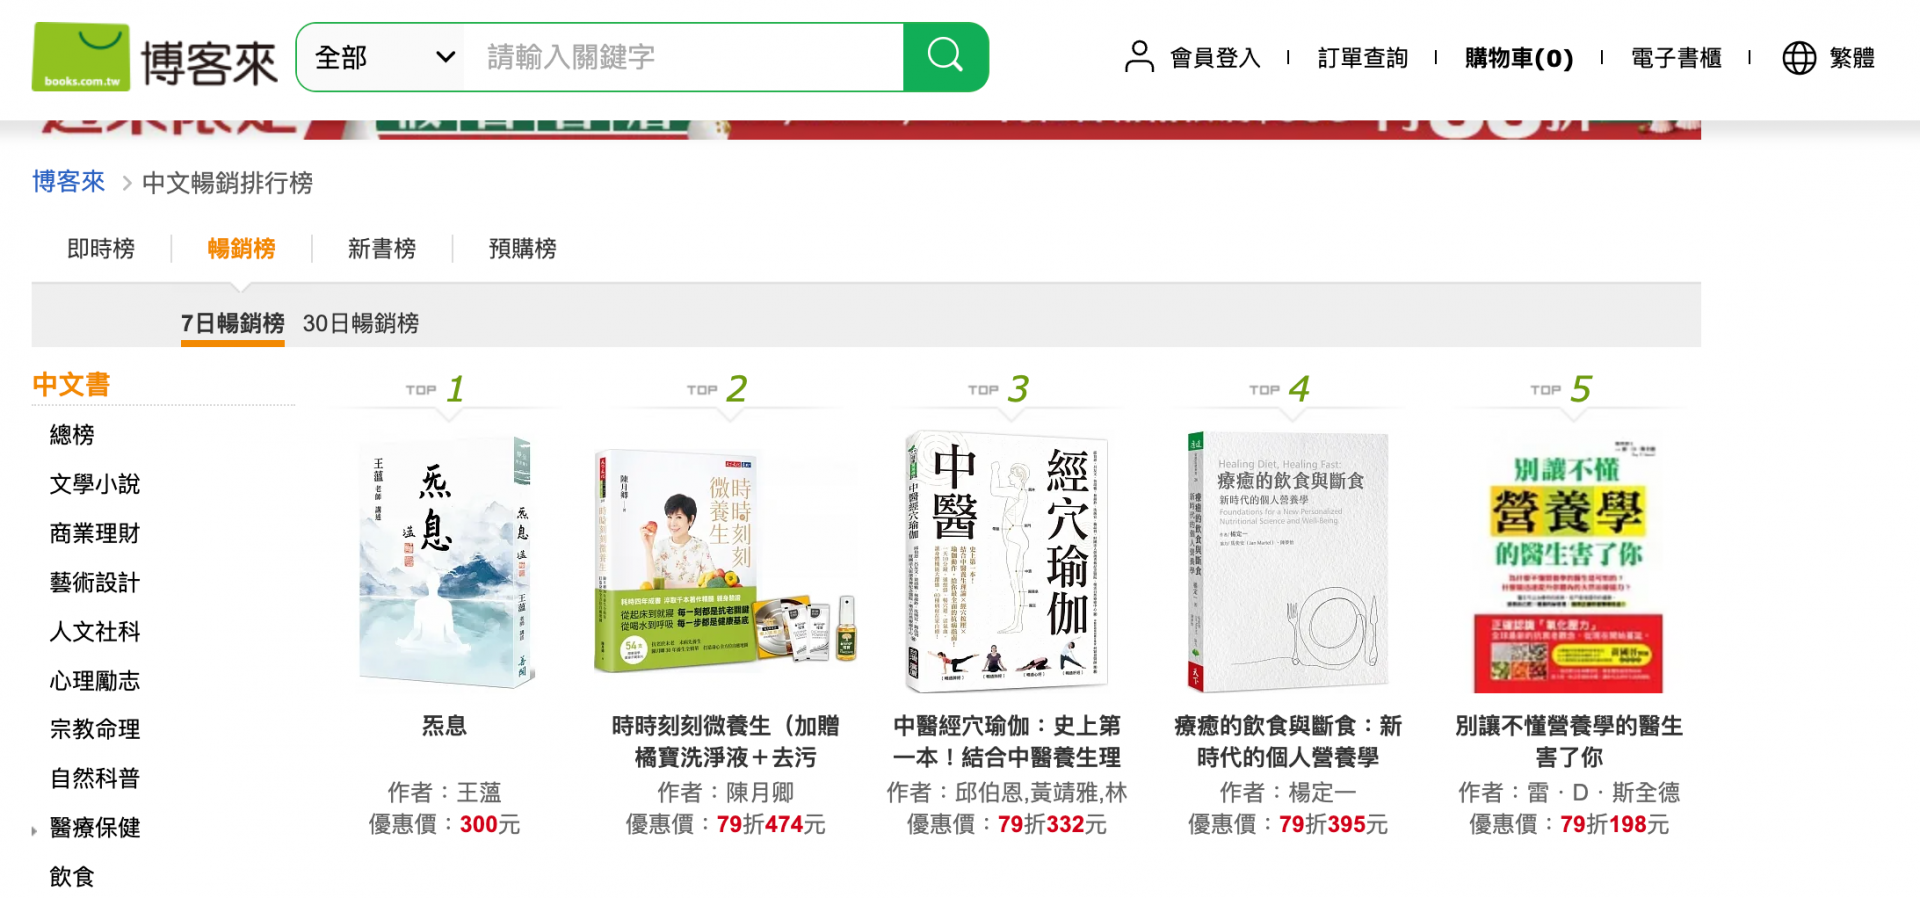Expand the 醫療保健 sidebar arrow
The width and height of the screenshot is (1920, 898).
(34, 830)
